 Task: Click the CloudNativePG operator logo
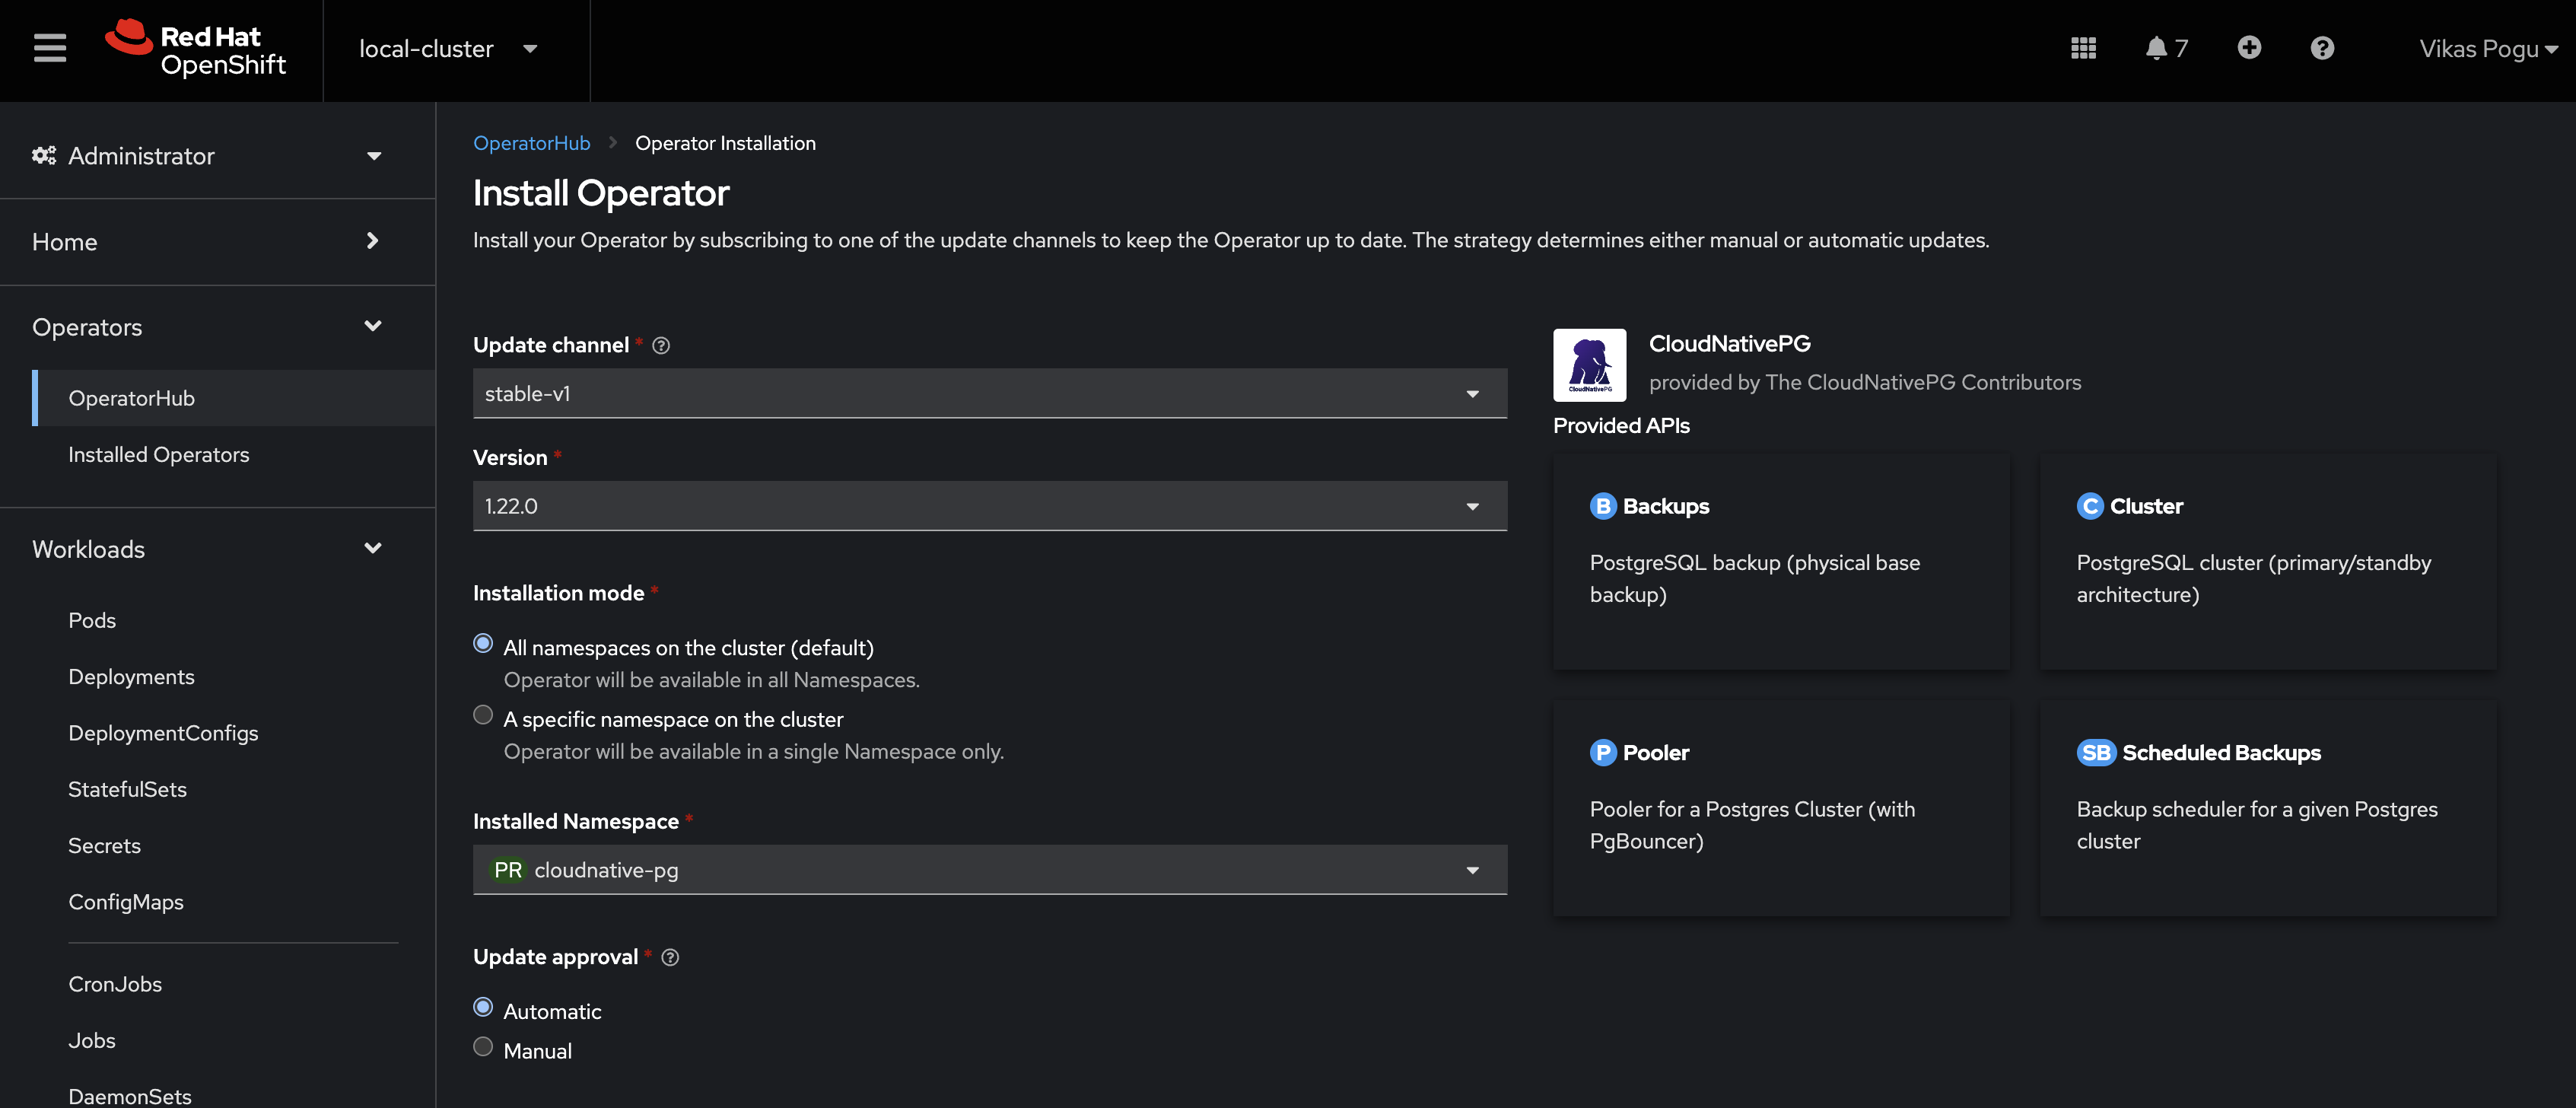(1589, 365)
